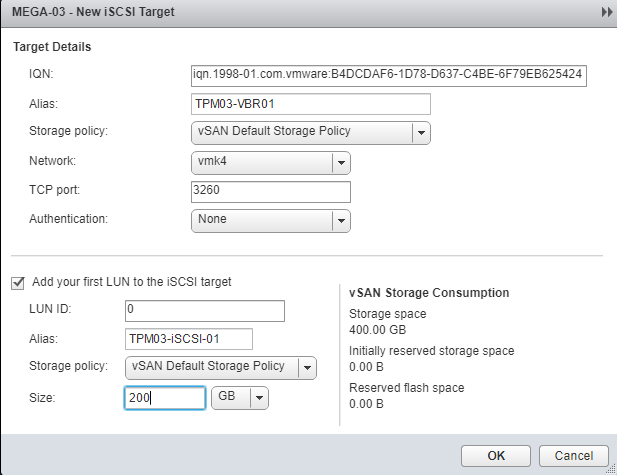
Task: Click the double-arrow icon in the title bar
Action: 607,12
